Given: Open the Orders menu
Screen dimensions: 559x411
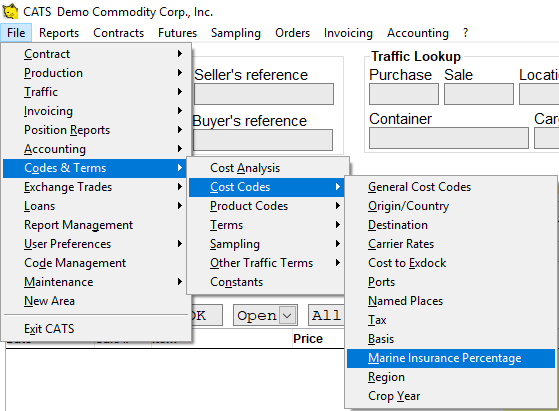Looking at the screenshot, I should click(x=292, y=33).
